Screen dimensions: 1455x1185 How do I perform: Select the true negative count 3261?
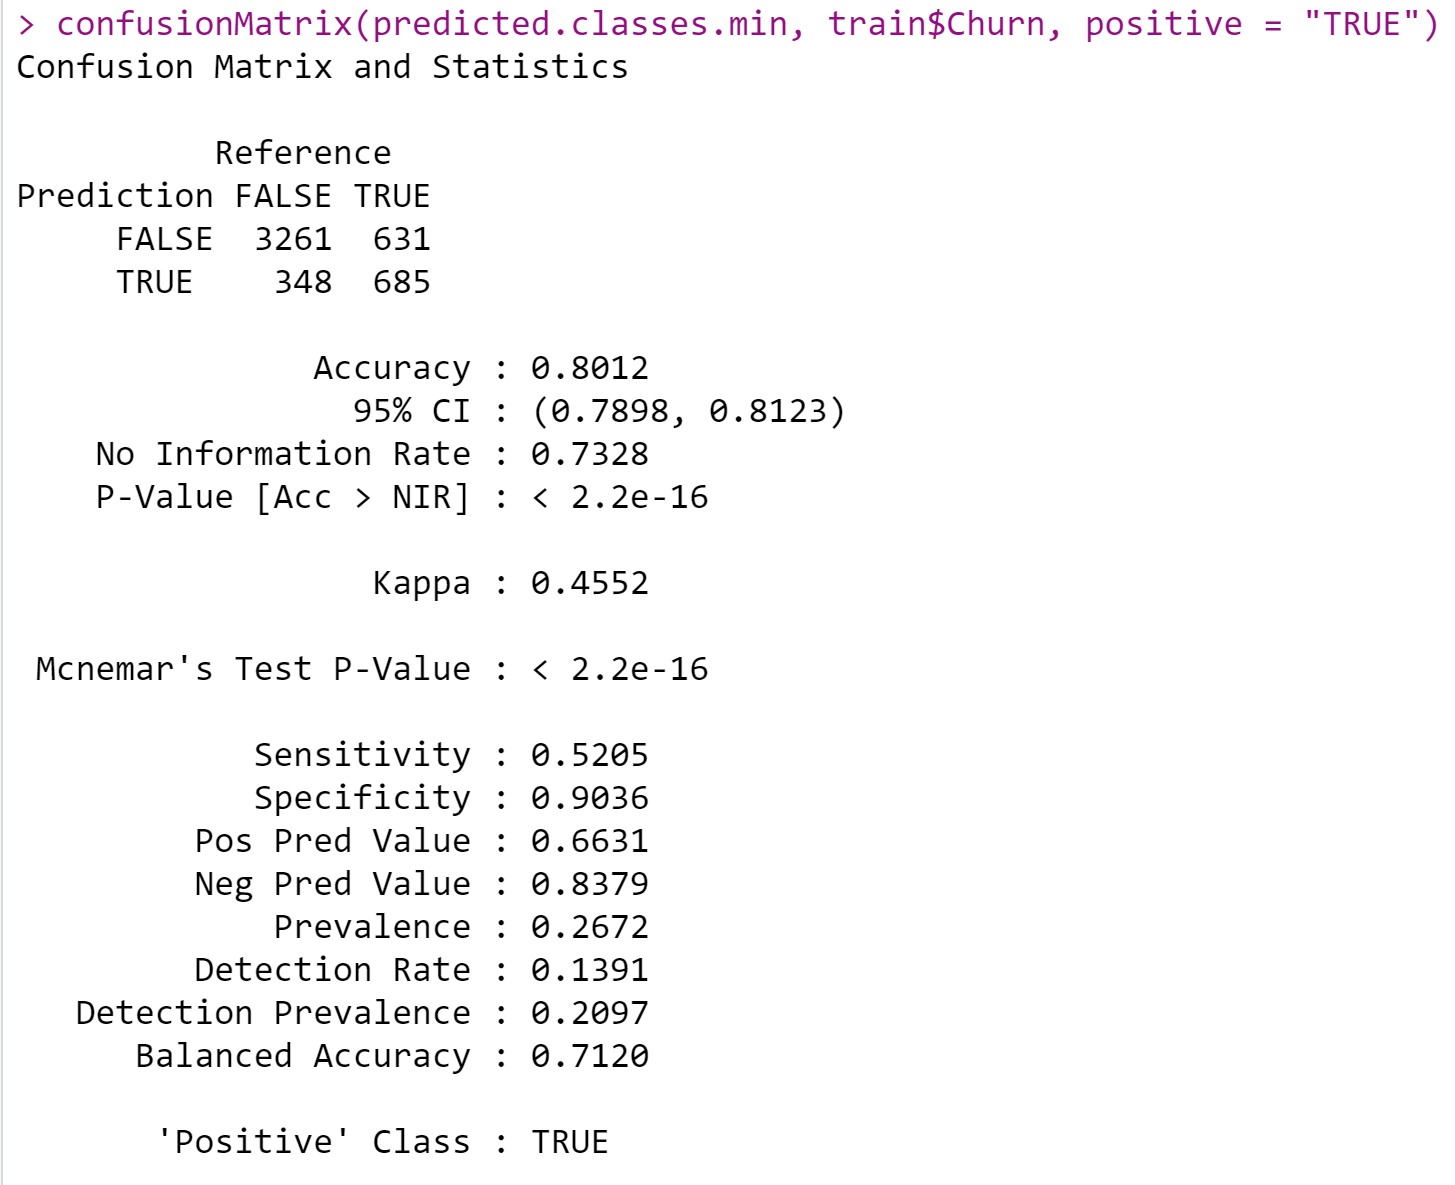click(293, 239)
